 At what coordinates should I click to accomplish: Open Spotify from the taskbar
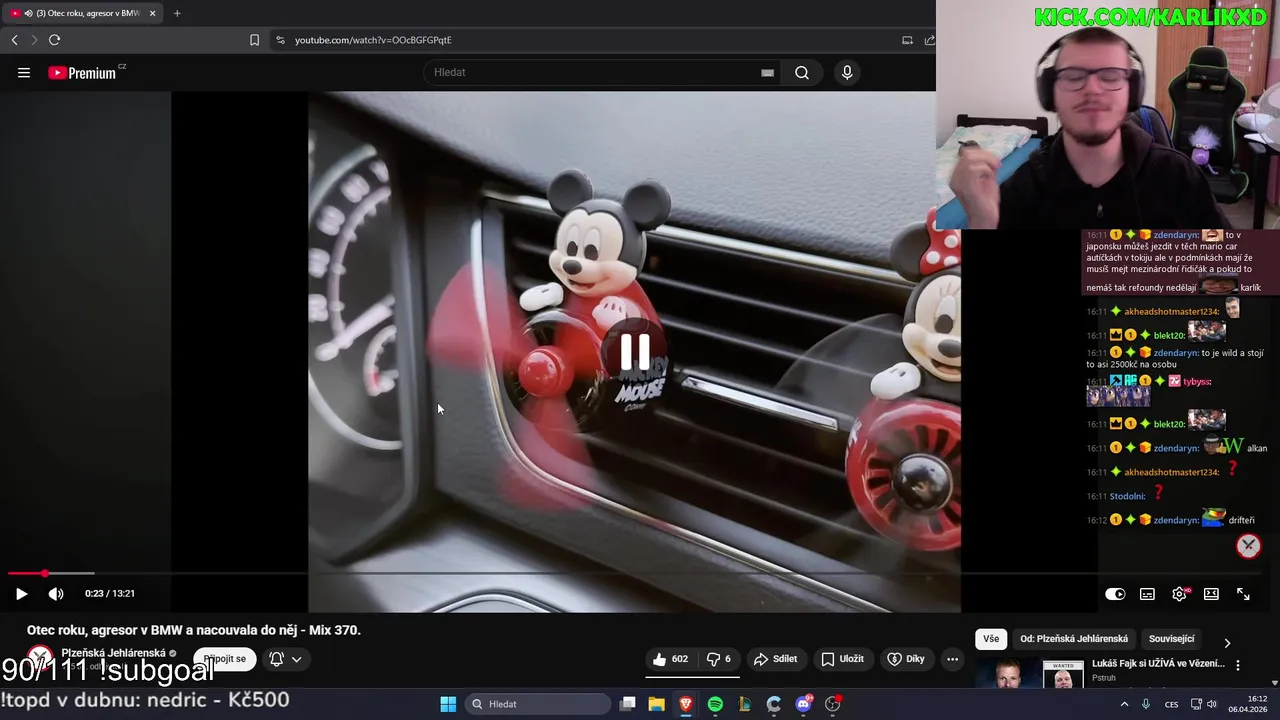click(x=715, y=704)
